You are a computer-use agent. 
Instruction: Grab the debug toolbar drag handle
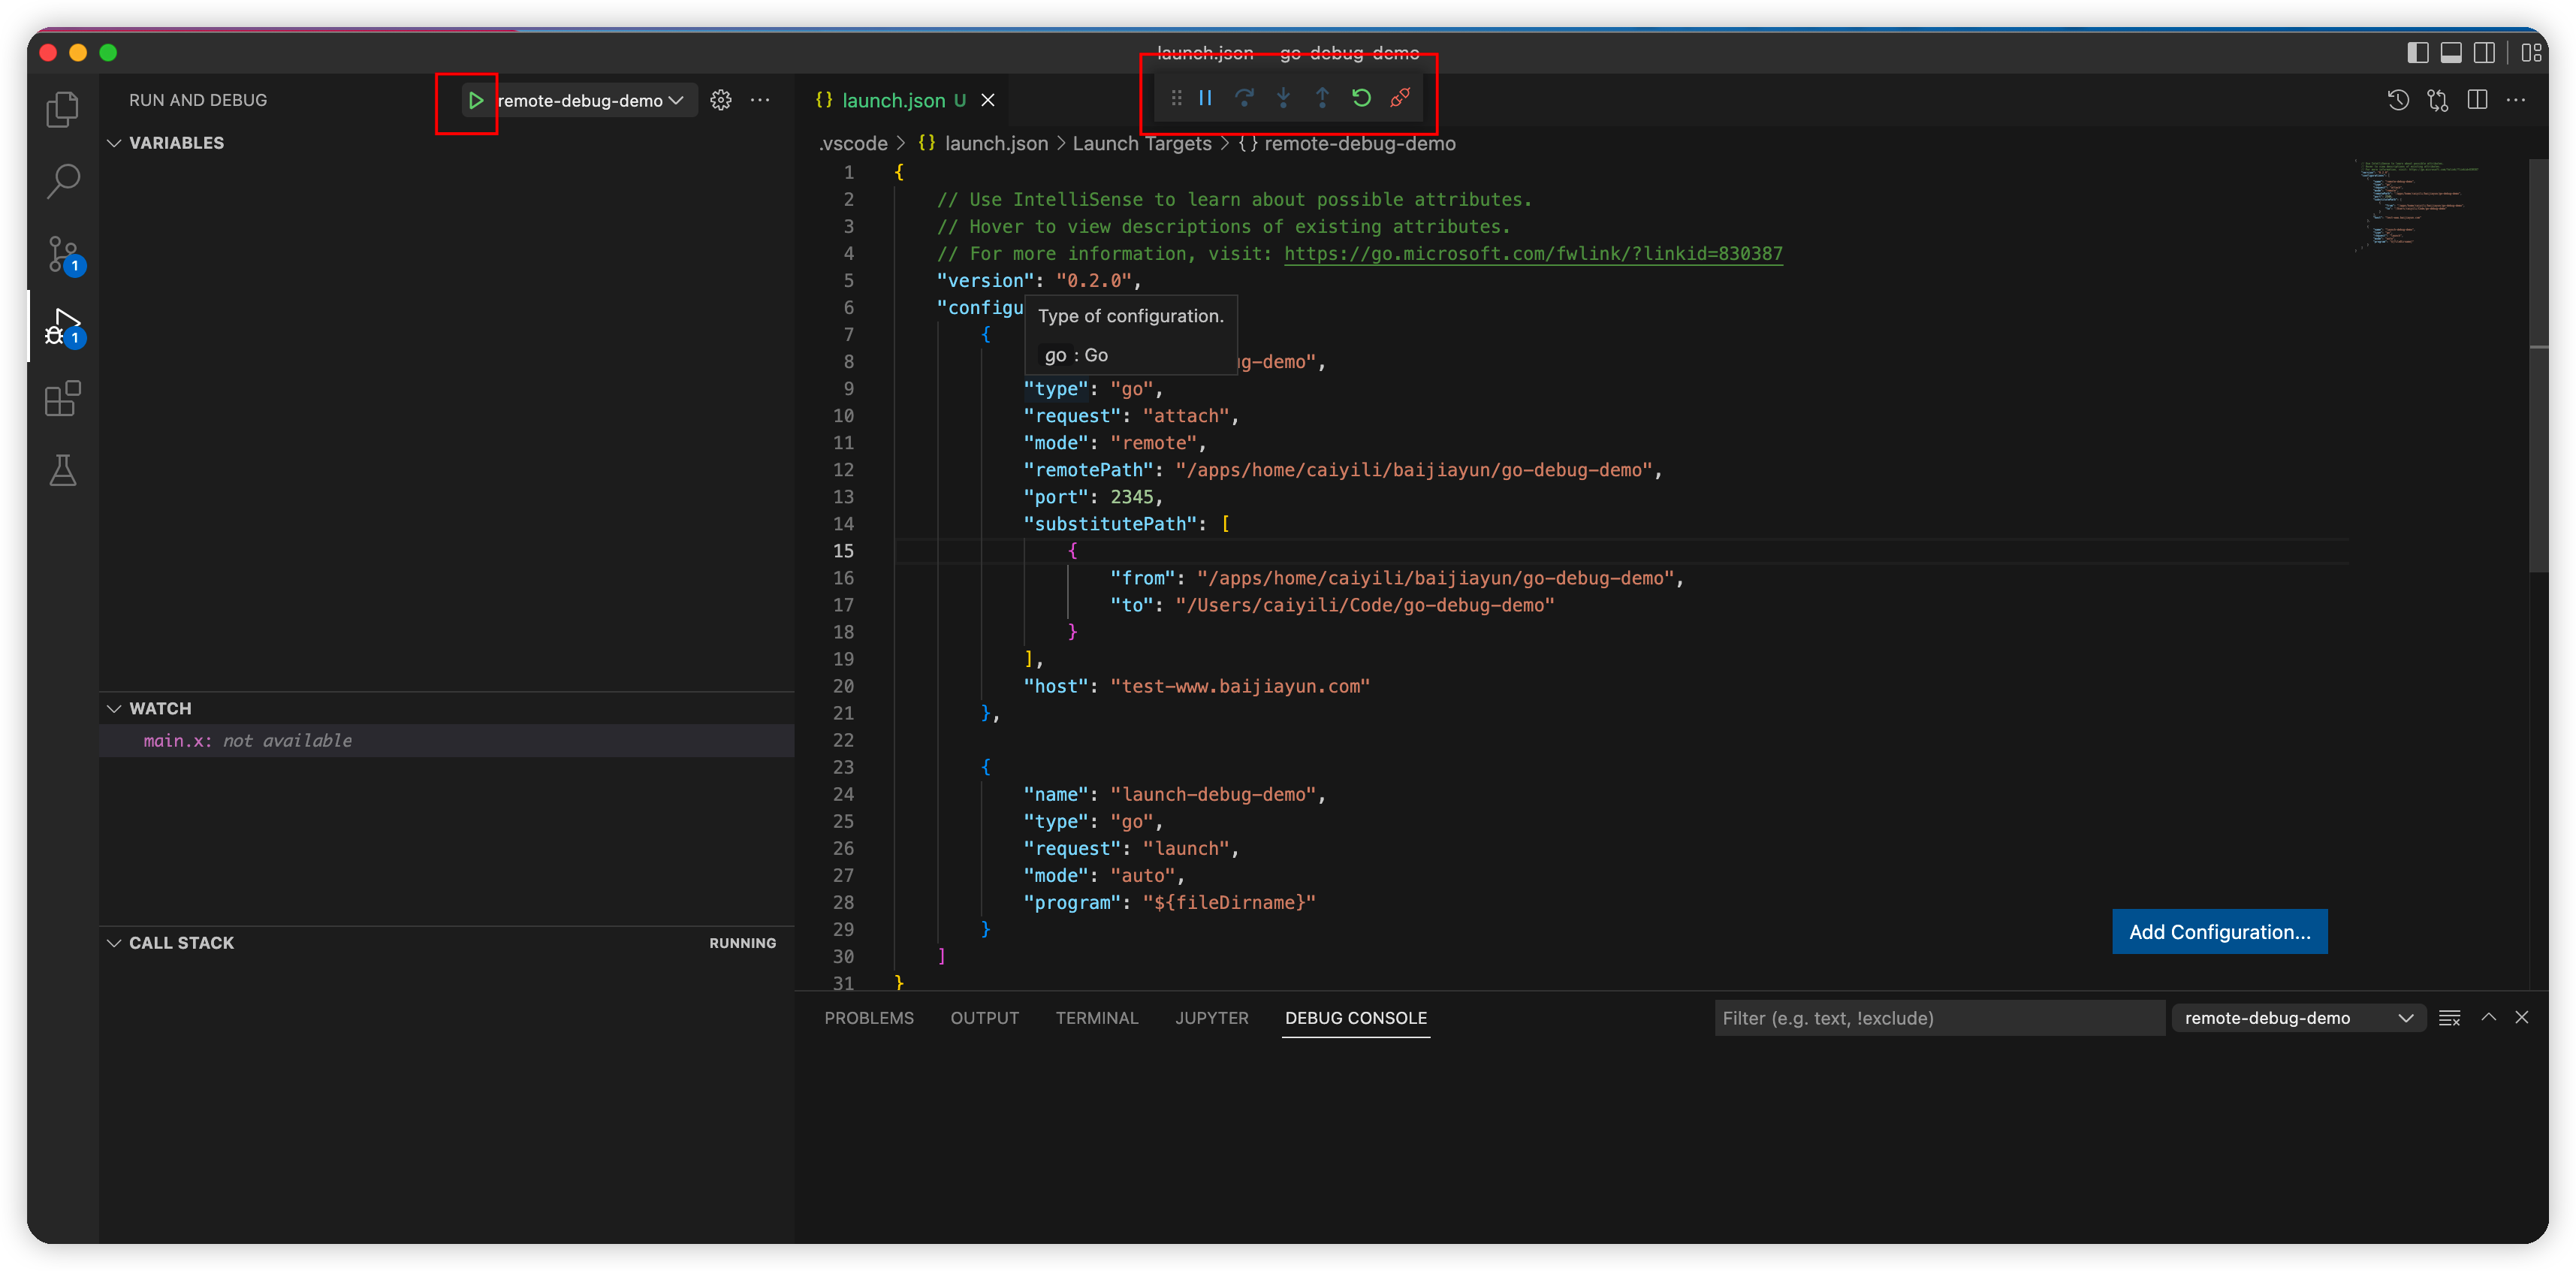click(1176, 98)
